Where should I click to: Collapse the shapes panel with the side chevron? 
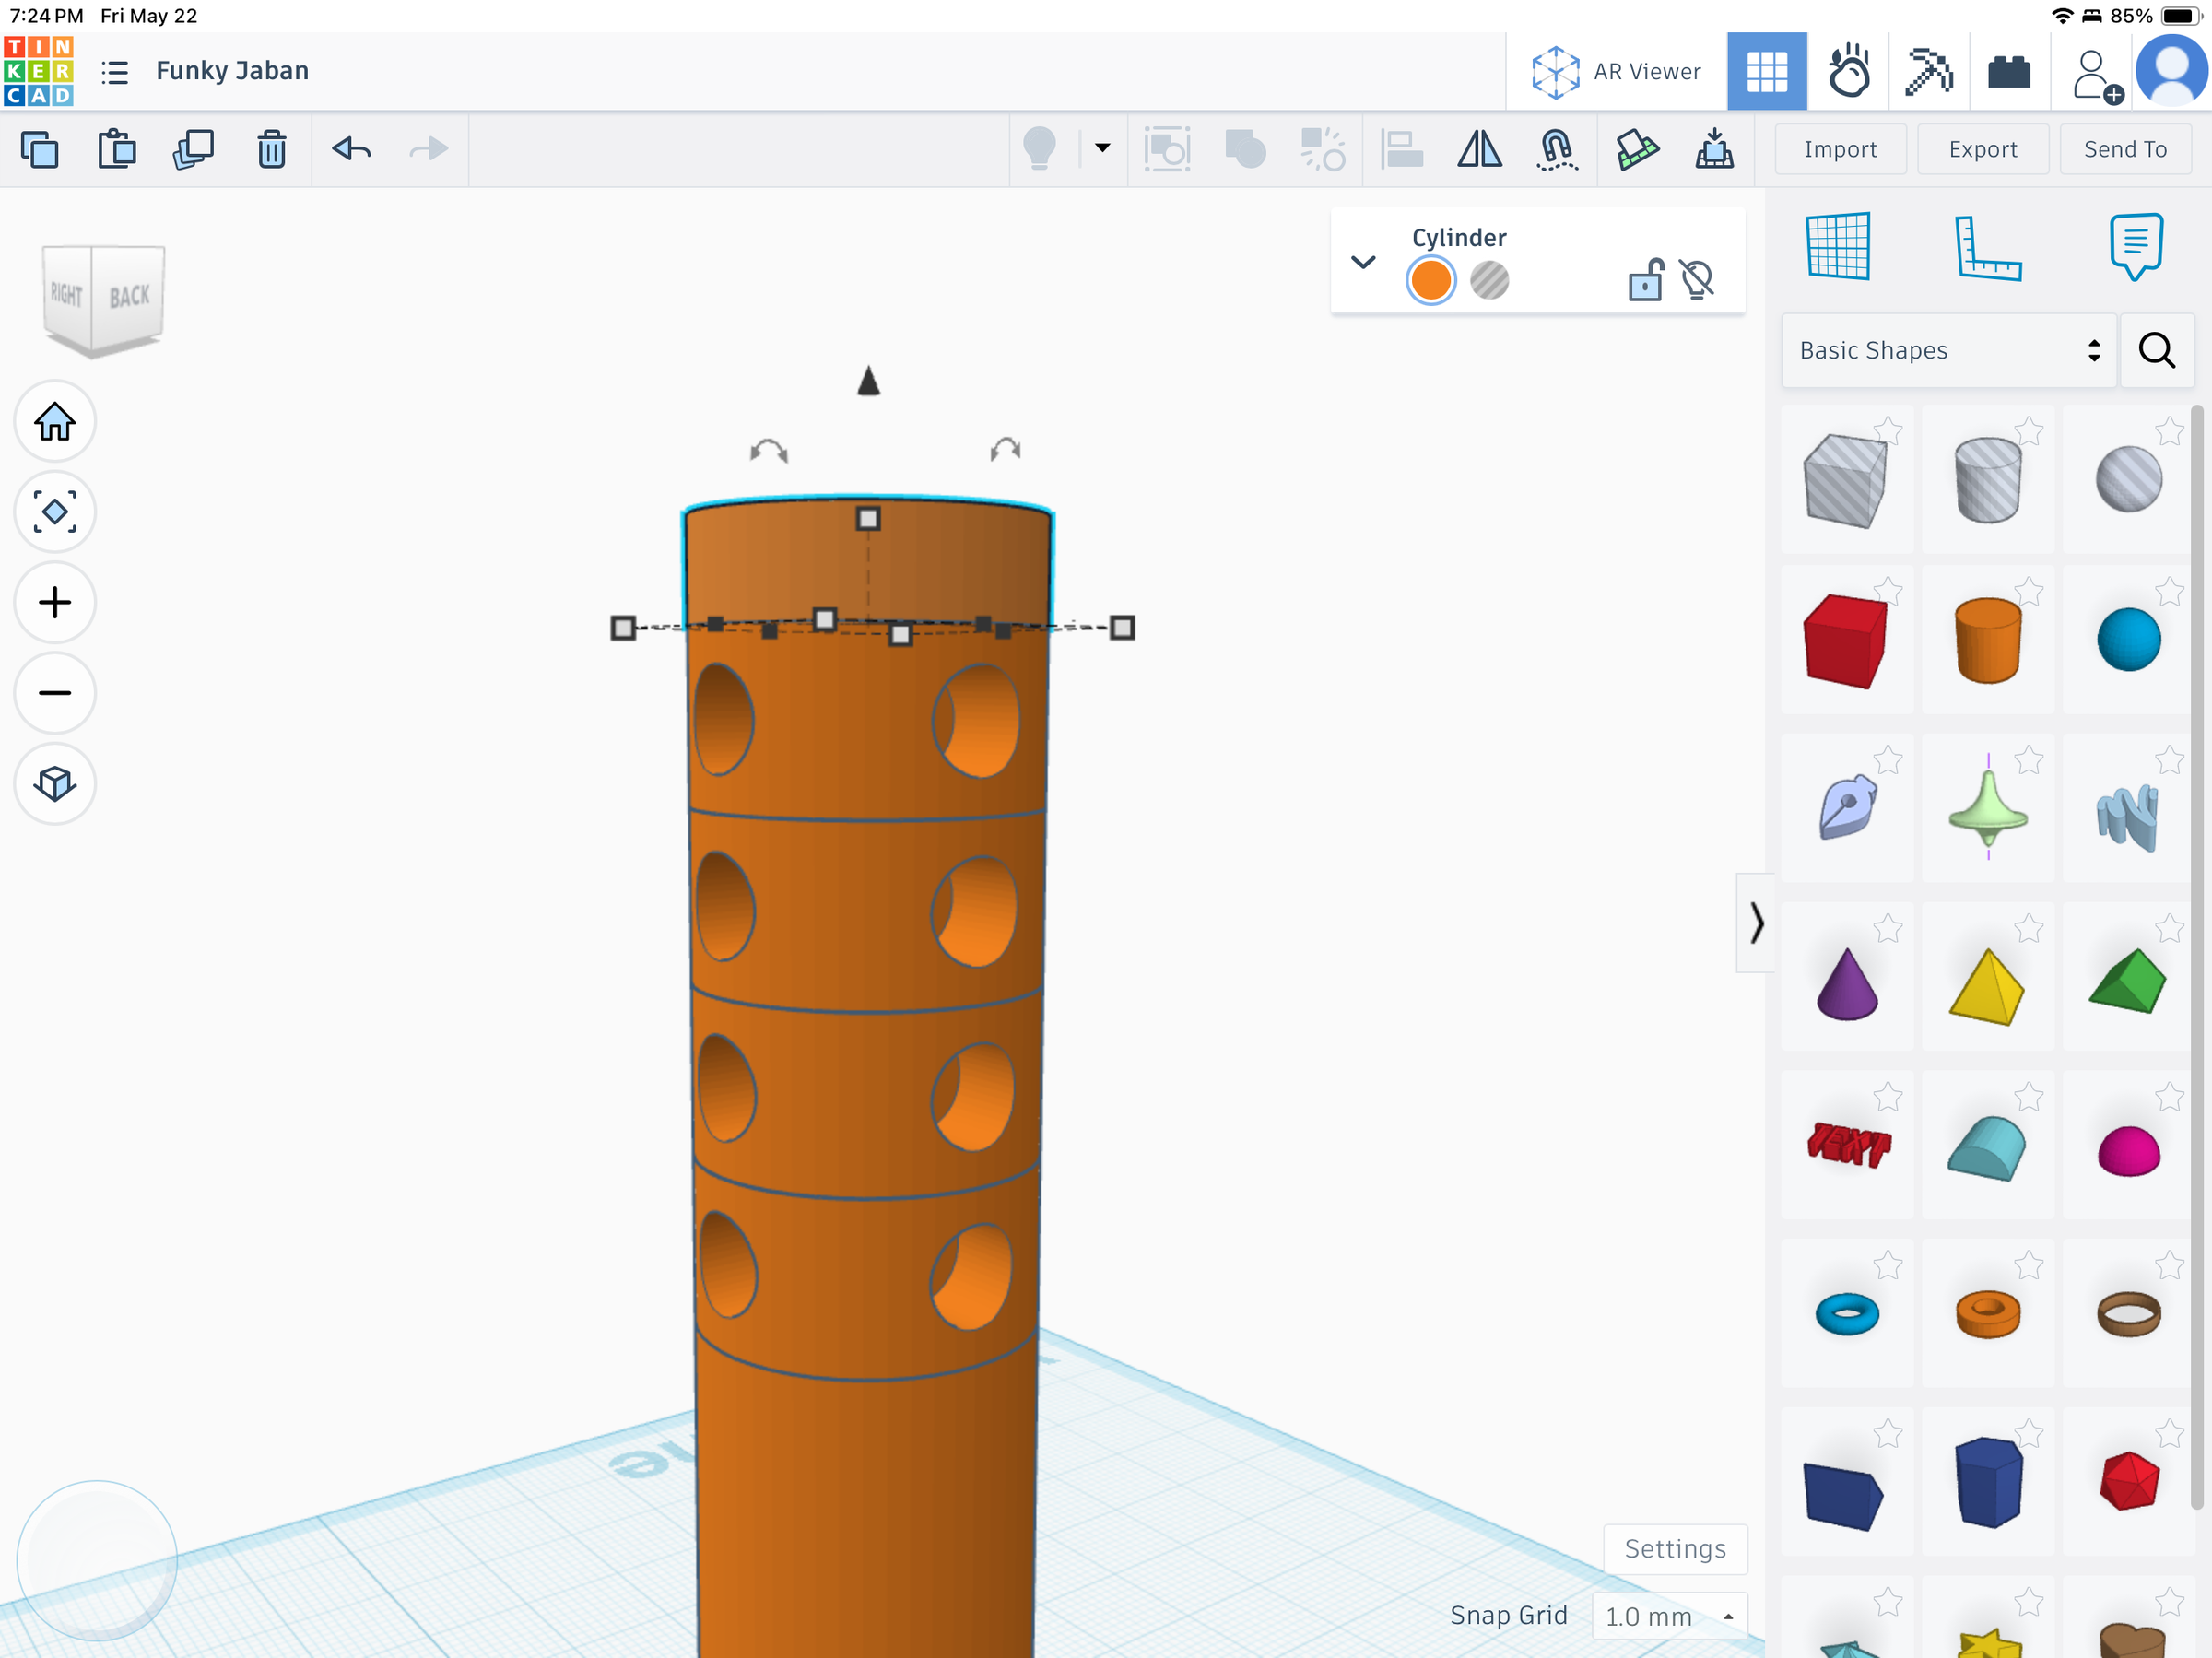click(x=1756, y=922)
